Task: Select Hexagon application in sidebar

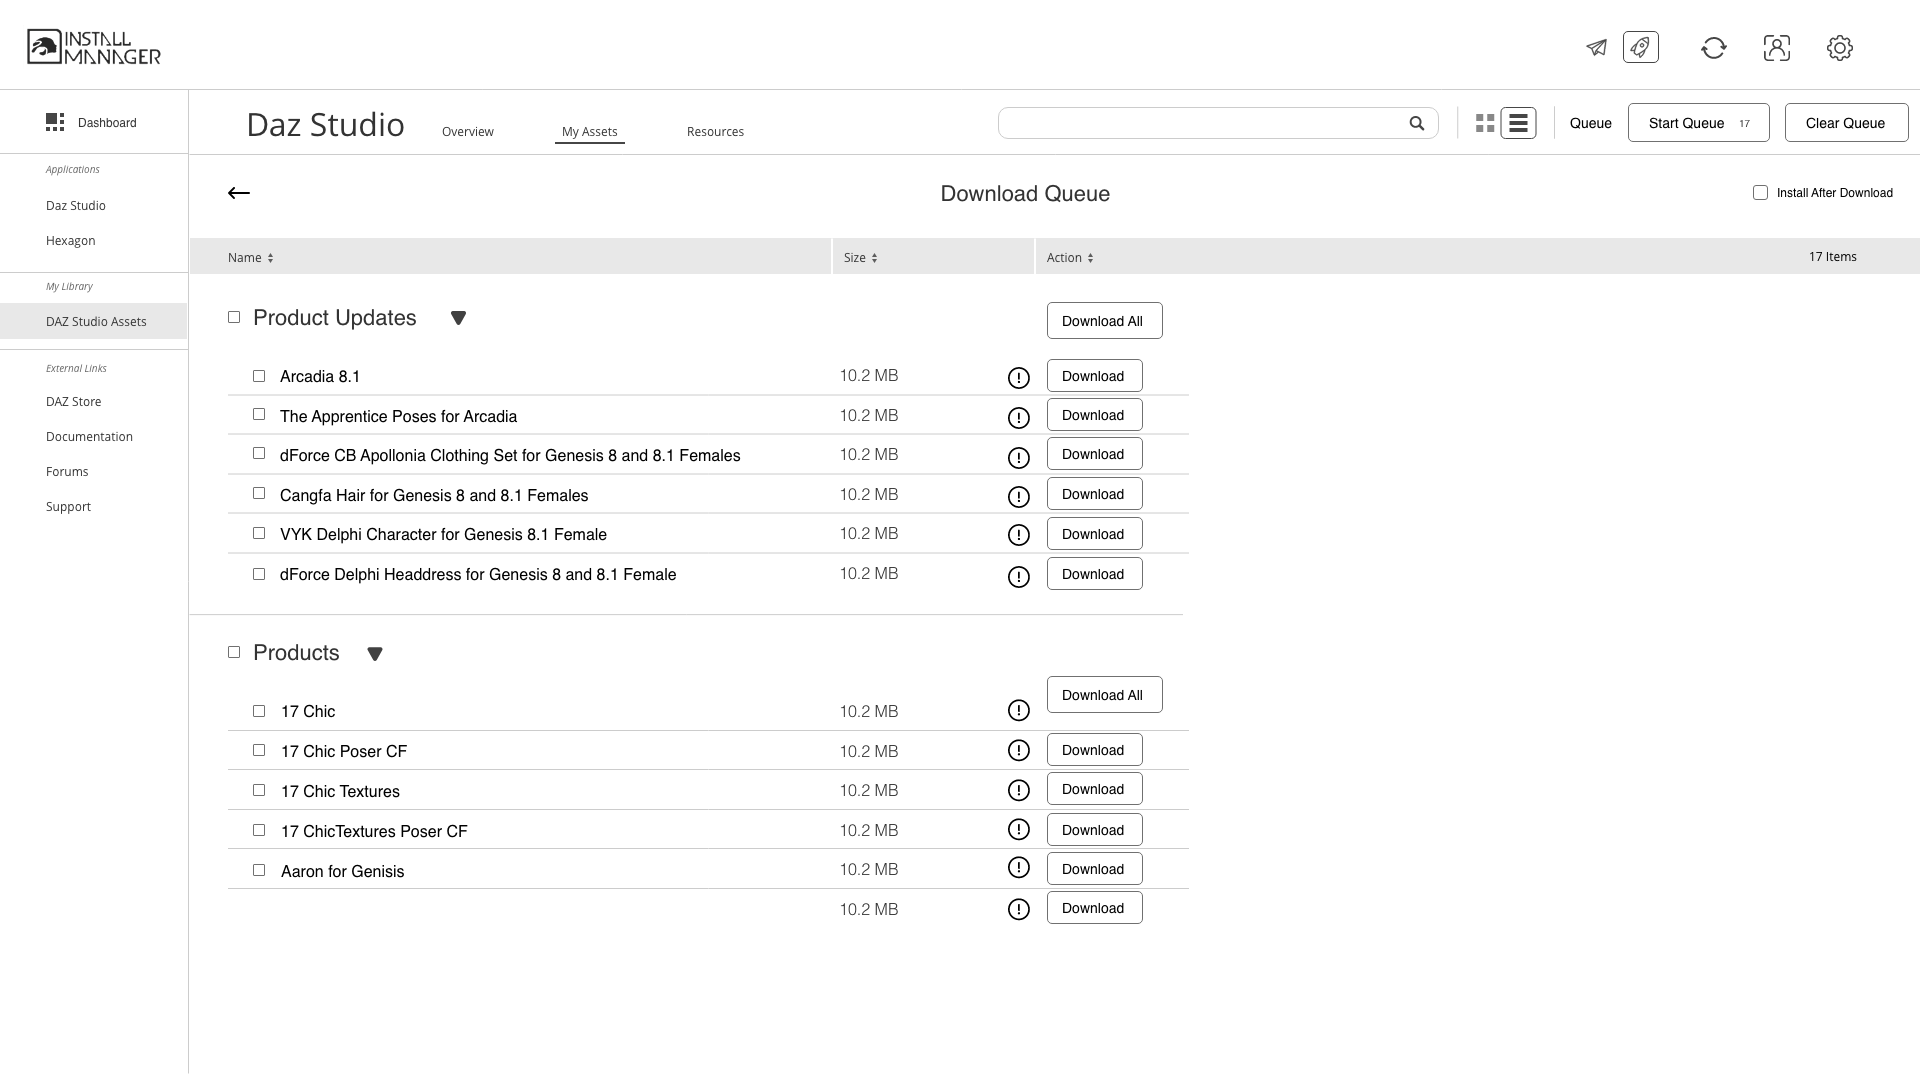Action: pyautogui.click(x=71, y=240)
